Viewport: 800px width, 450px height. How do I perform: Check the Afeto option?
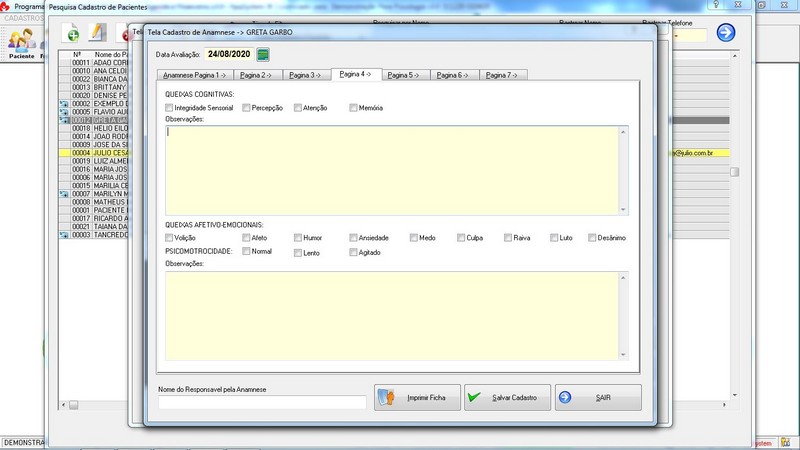(246, 238)
